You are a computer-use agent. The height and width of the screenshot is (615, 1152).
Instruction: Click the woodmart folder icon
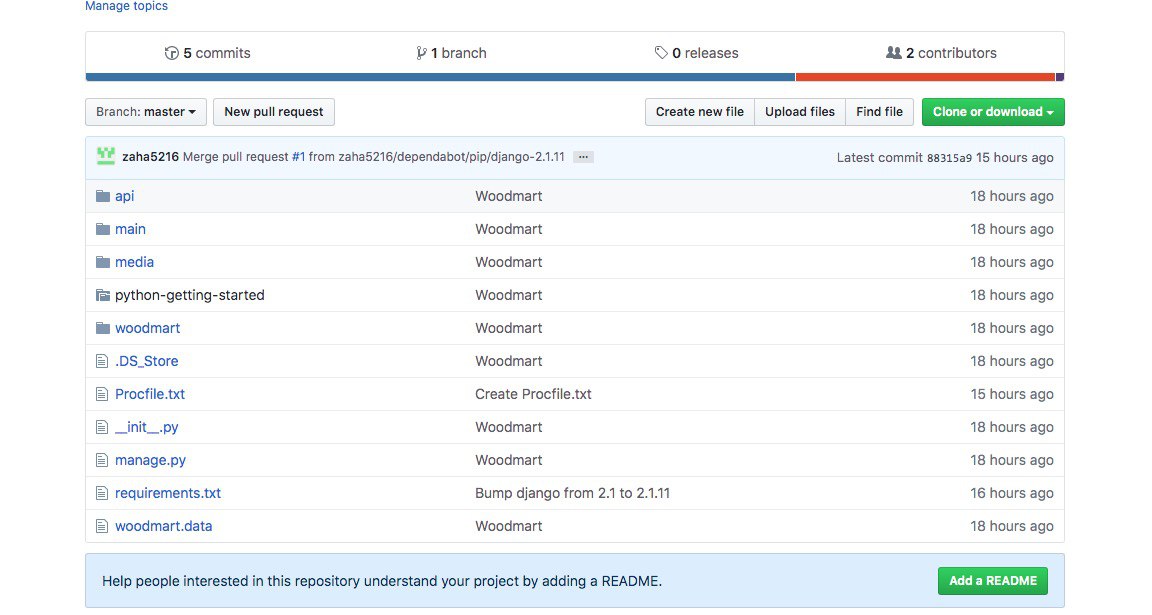tap(103, 328)
